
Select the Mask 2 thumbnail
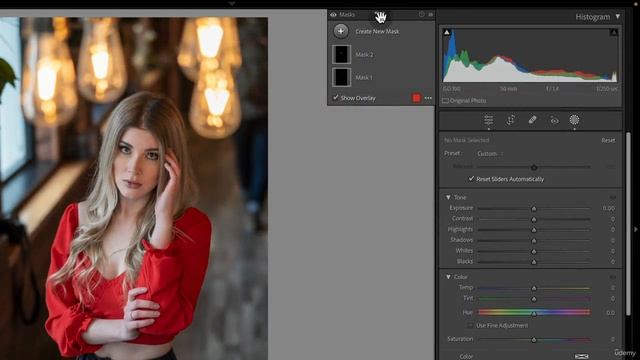(x=341, y=54)
